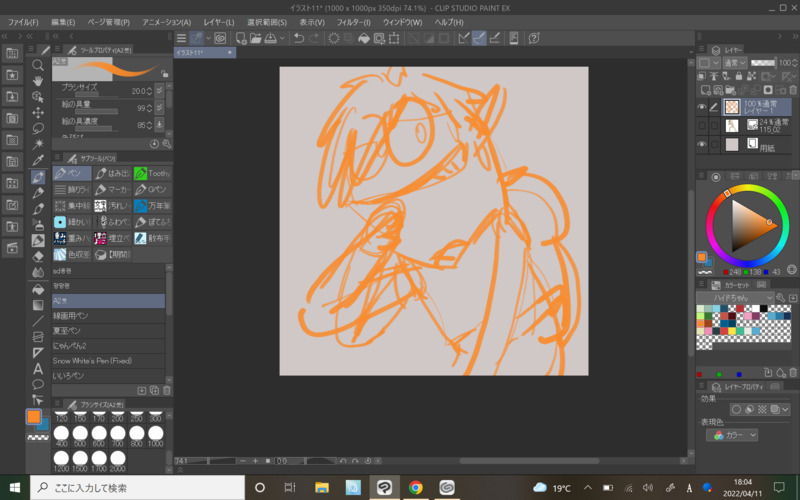Image resolution: width=800 pixels, height=500 pixels.
Task: Open the レイヤー(L) menu
Action: pos(218,21)
